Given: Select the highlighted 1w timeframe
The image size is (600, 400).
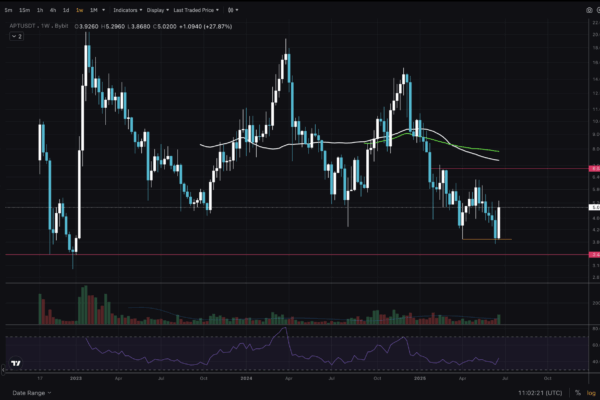Looking at the screenshot, I should (x=79, y=10).
